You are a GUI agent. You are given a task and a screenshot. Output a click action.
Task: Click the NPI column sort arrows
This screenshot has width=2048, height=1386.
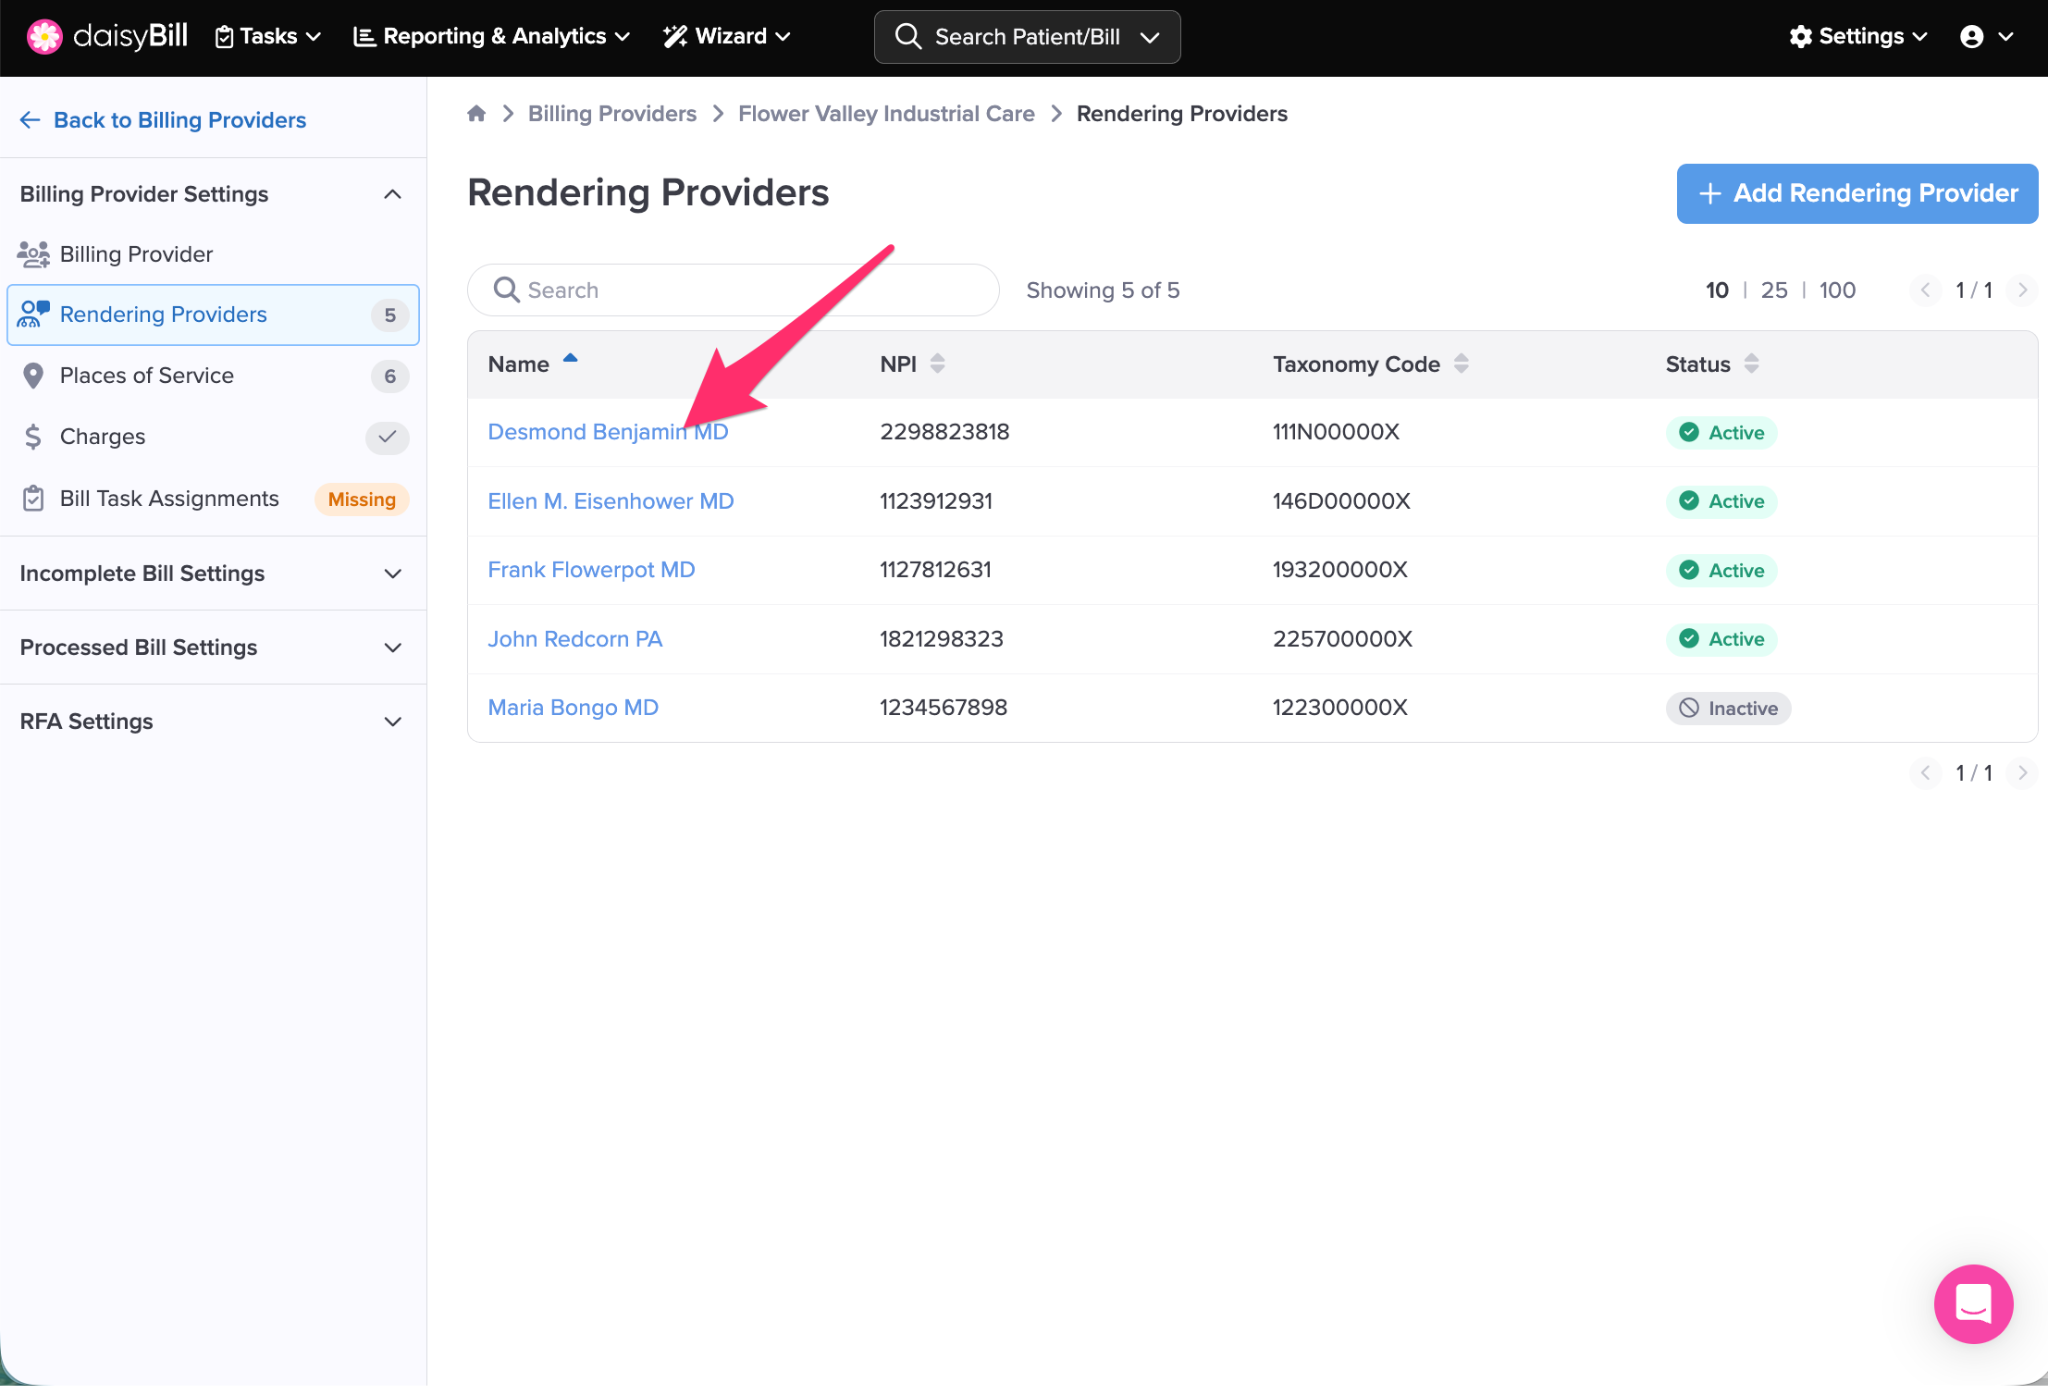pos(937,364)
